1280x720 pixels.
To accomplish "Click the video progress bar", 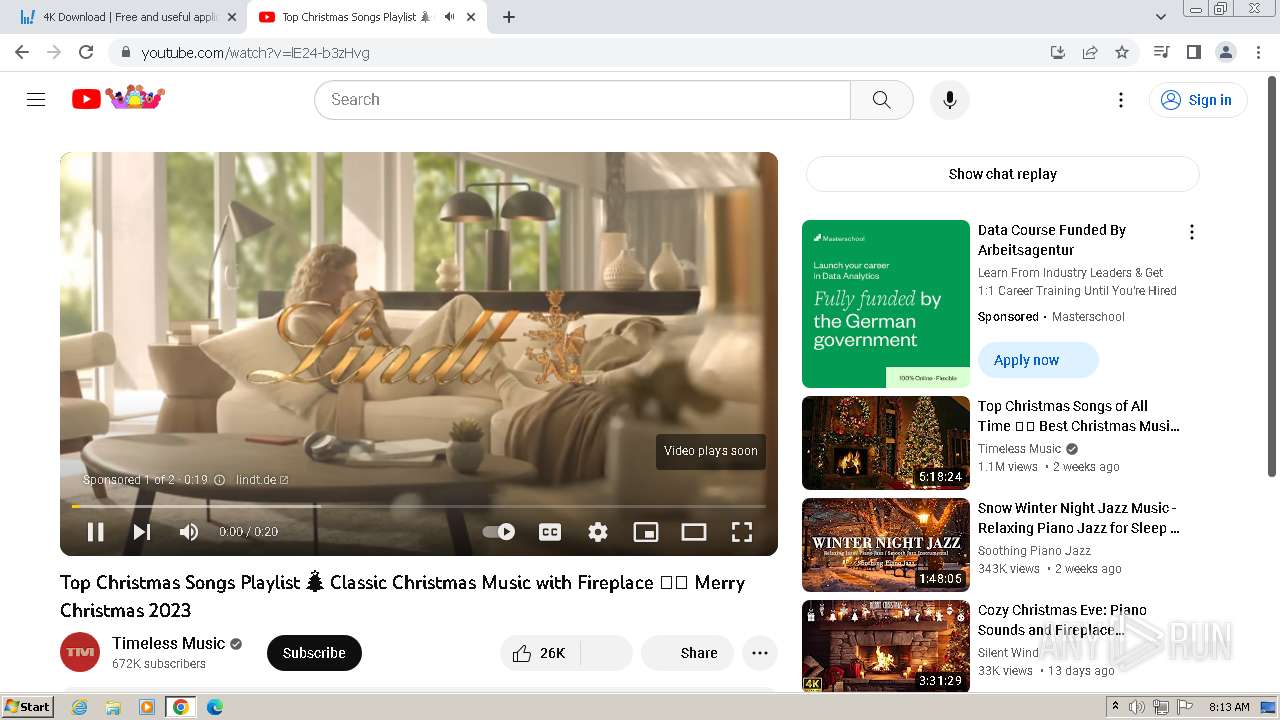I will point(419,506).
